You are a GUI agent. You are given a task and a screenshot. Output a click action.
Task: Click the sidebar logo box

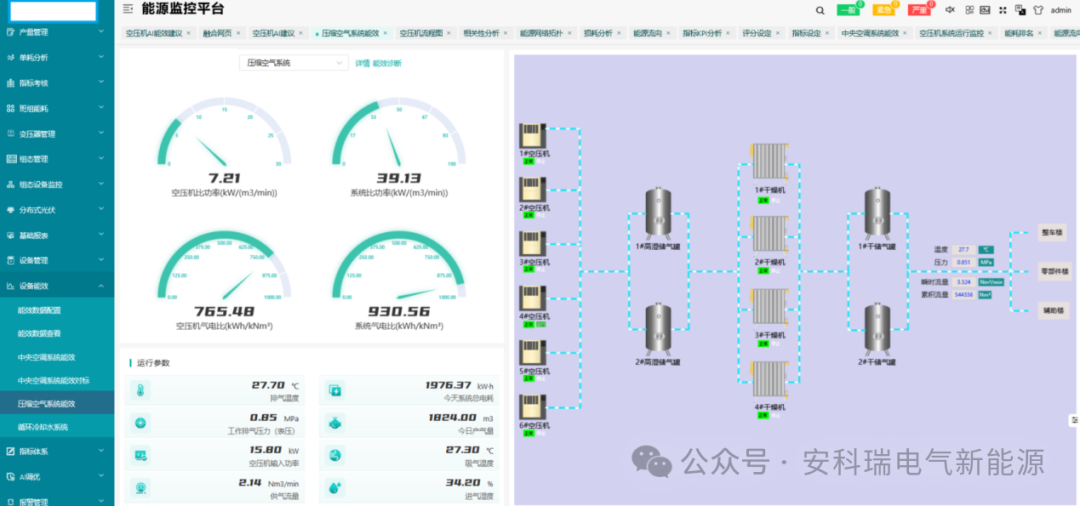pos(53,10)
